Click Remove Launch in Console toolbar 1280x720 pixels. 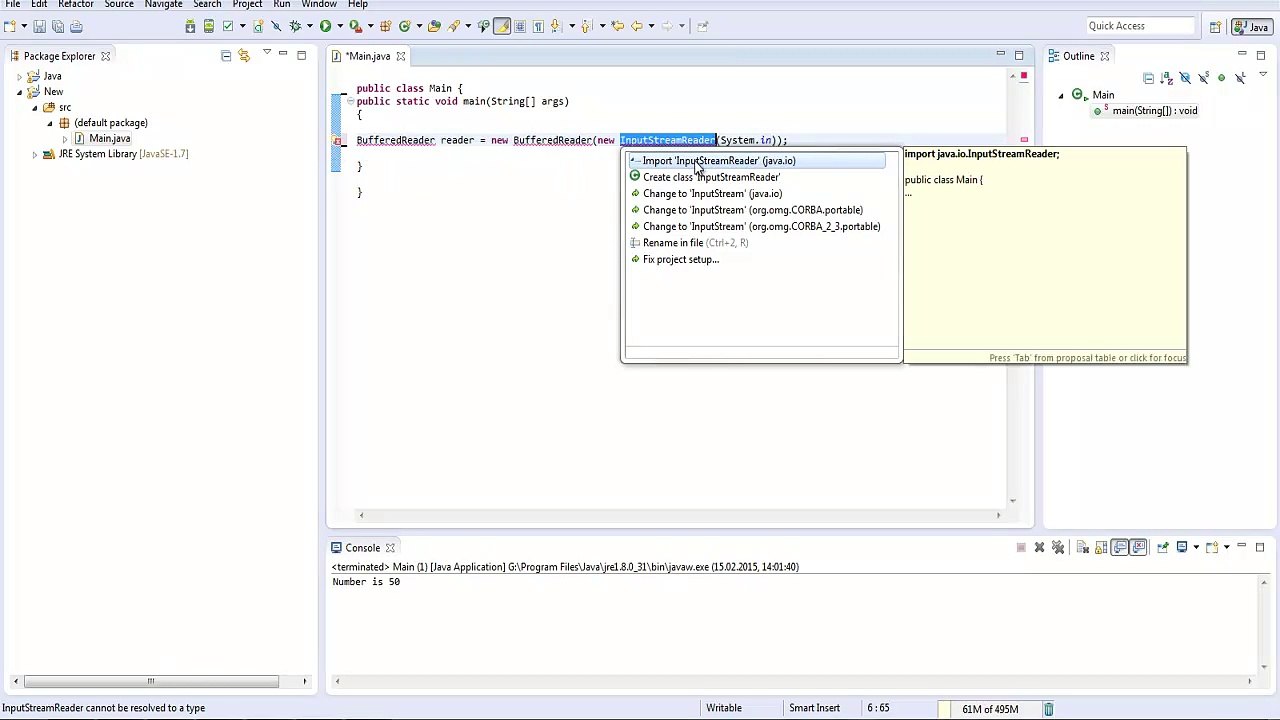(x=1039, y=547)
